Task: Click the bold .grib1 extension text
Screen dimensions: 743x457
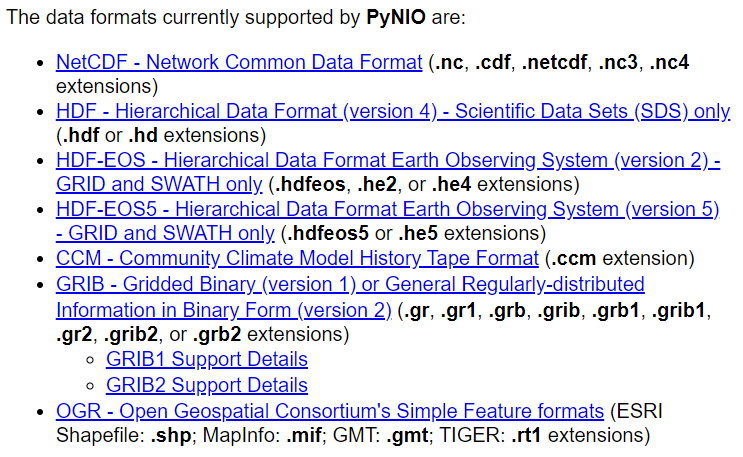Action: (x=679, y=311)
